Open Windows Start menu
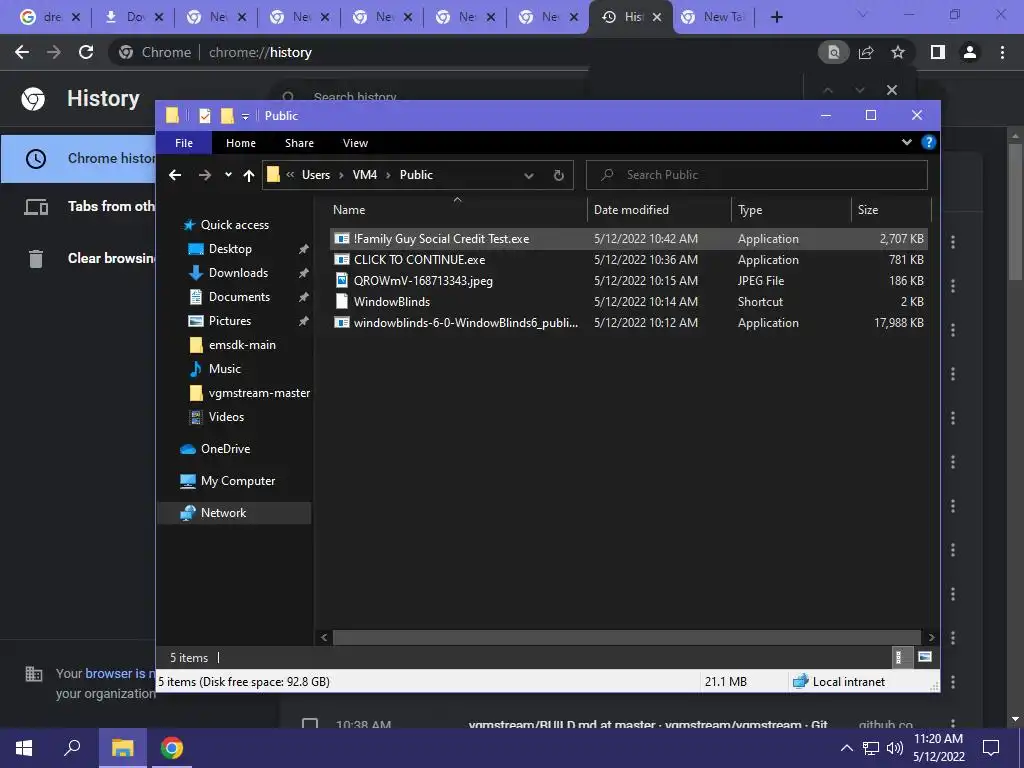Image resolution: width=1024 pixels, height=768 pixels. pyautogui.click(x=24, y=748)
